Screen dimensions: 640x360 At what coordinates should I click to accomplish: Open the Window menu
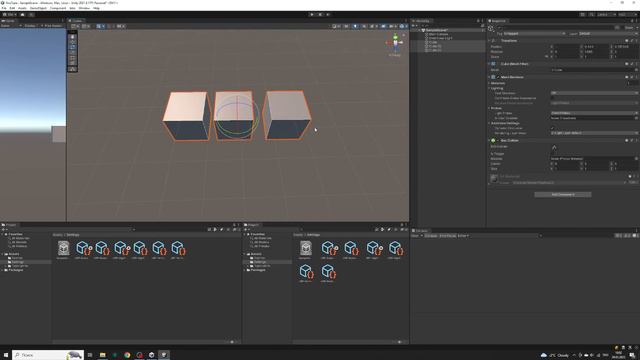84,8
